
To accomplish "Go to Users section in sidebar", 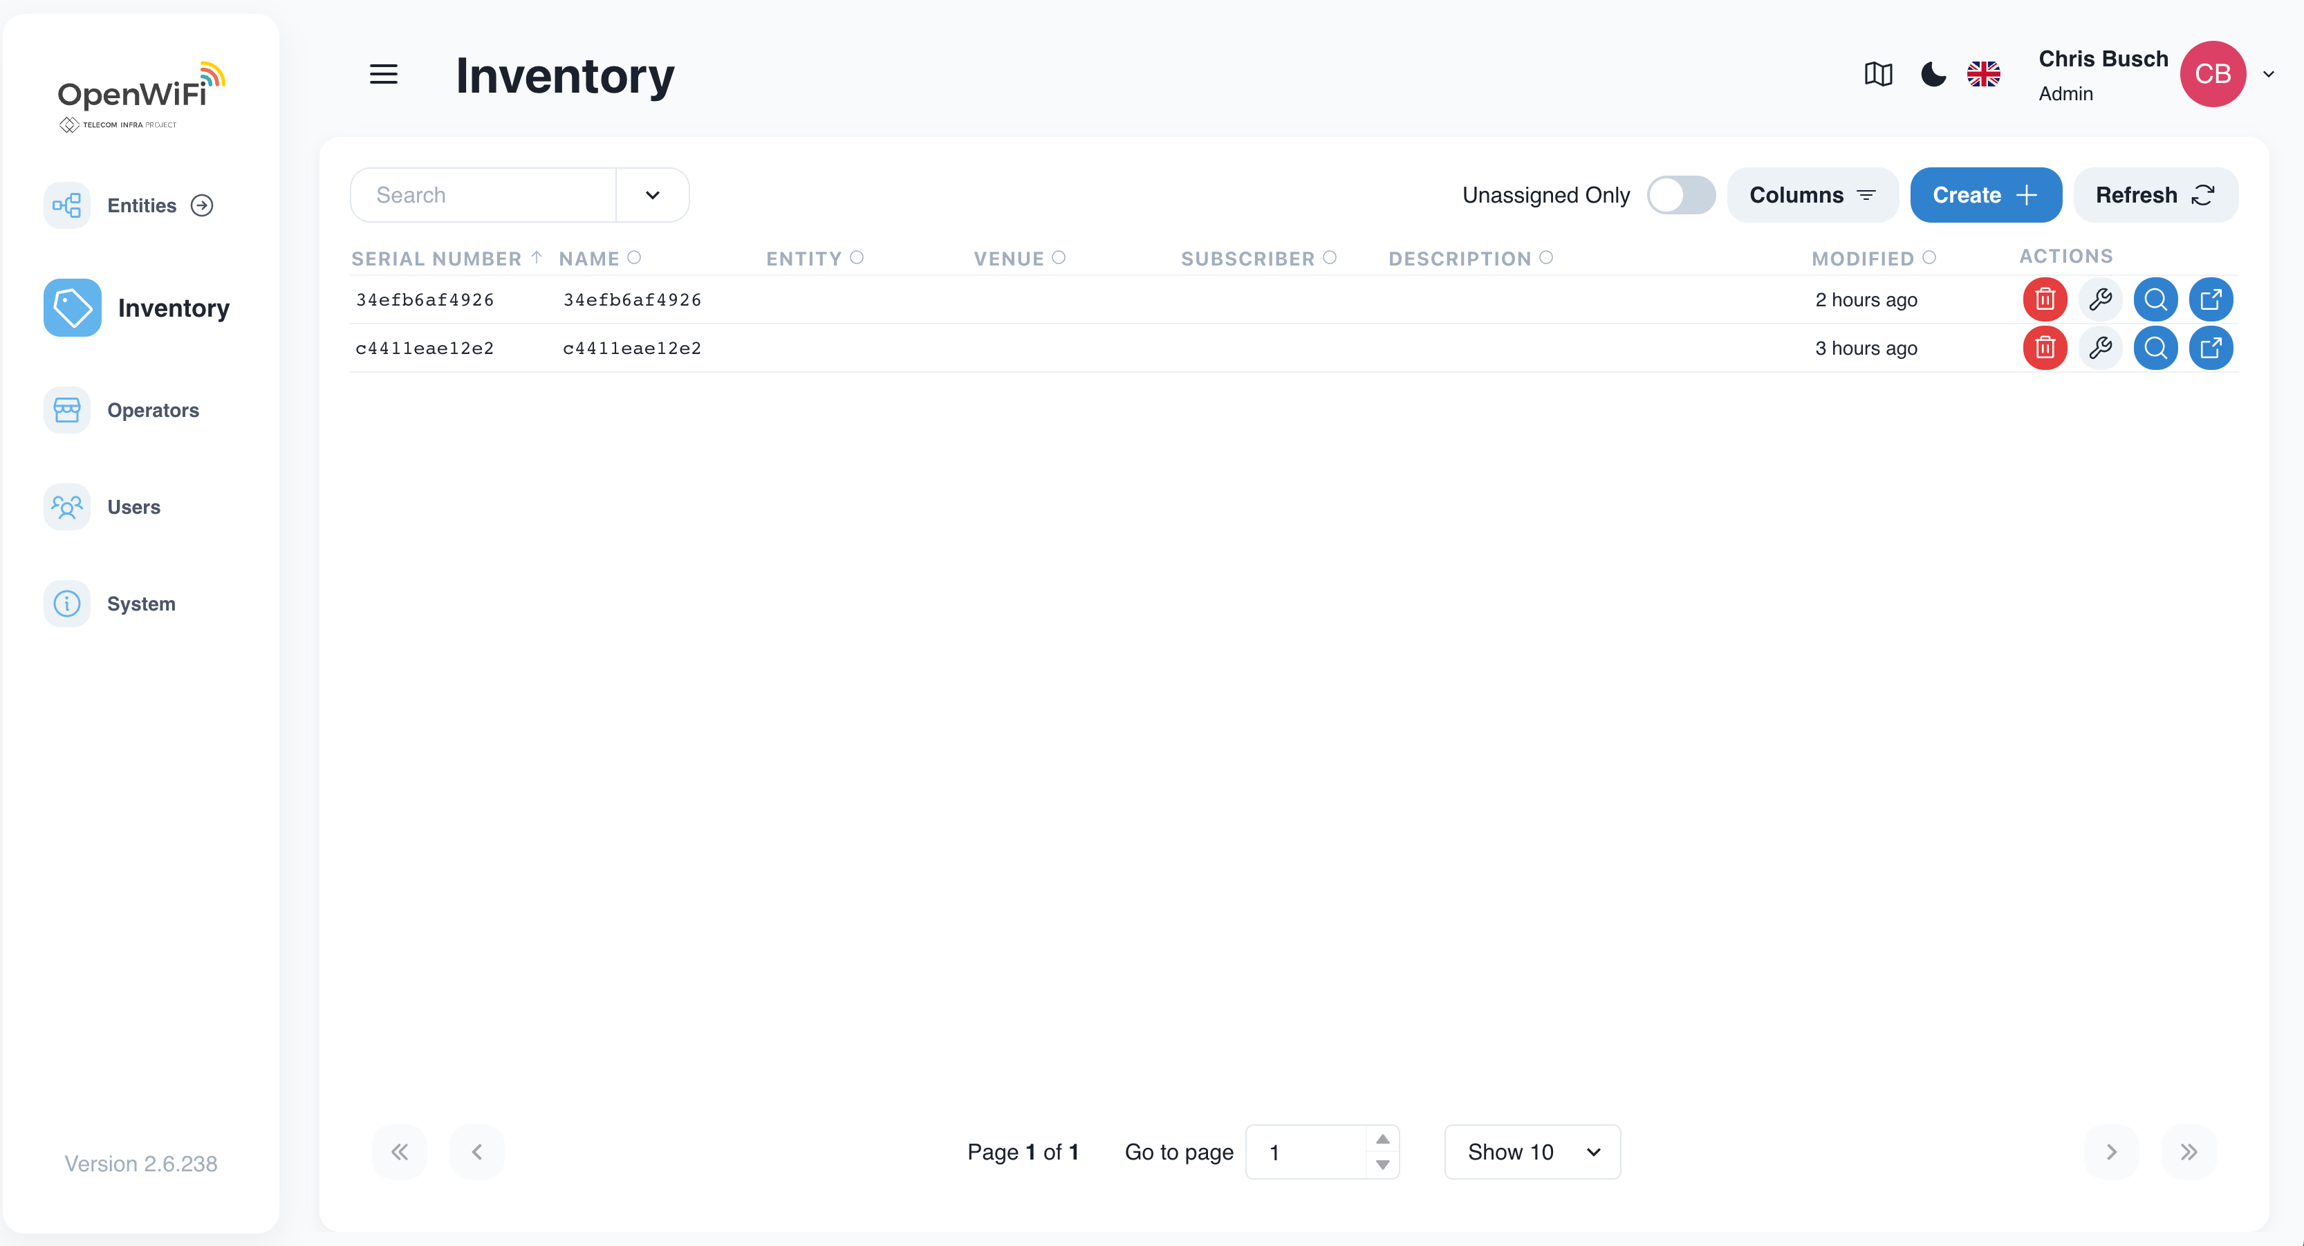I will 133,507.
